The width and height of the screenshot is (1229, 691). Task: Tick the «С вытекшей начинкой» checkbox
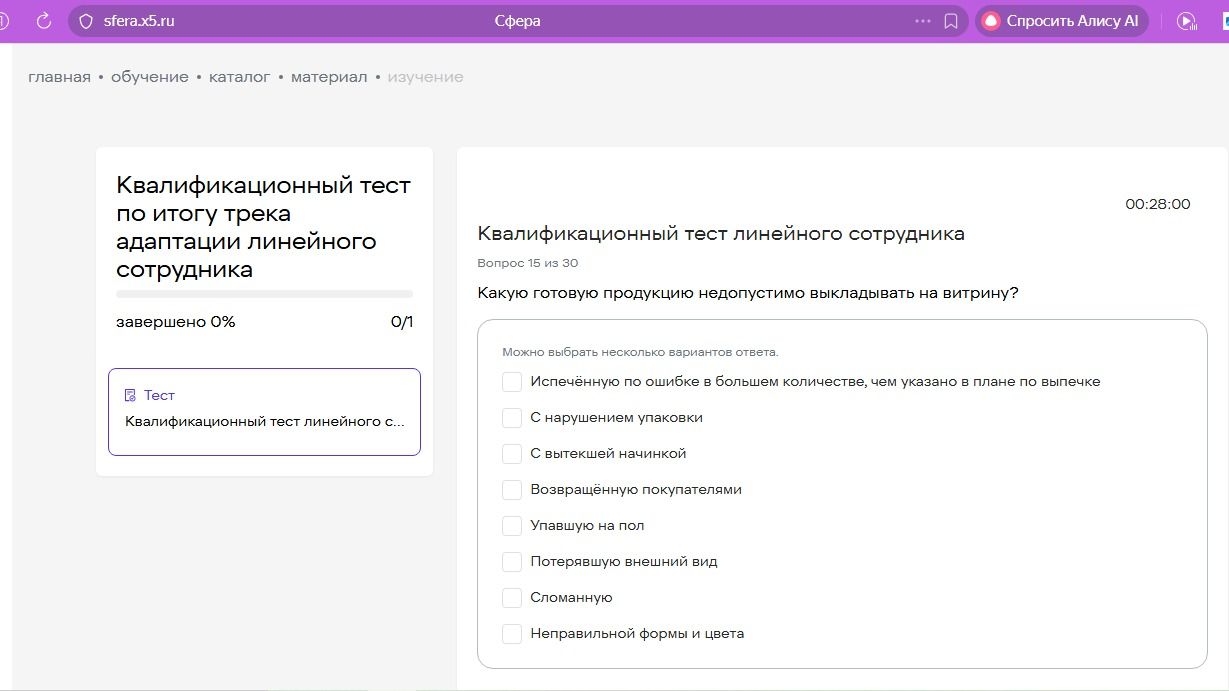tap(512, 453)
